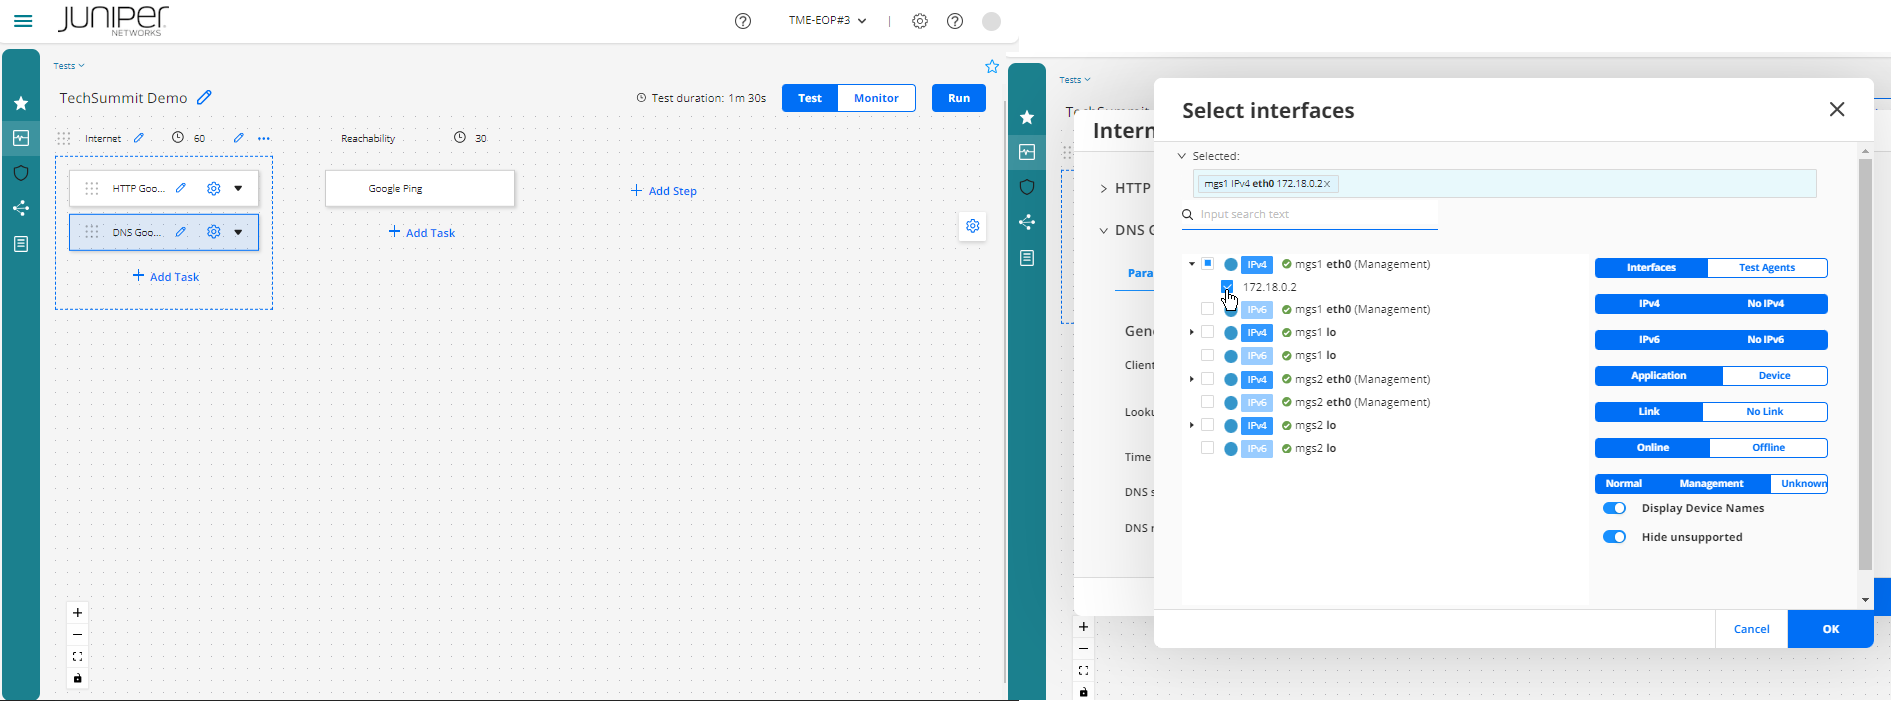Uncheck the 172.18.0.2 address checkbox
This screenshot has height=701, width=1891.
1227,287
